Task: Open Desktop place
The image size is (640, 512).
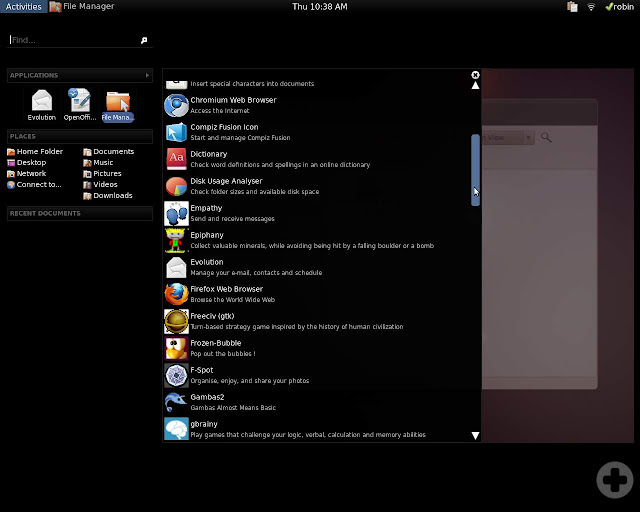Action: coord(27,163)
